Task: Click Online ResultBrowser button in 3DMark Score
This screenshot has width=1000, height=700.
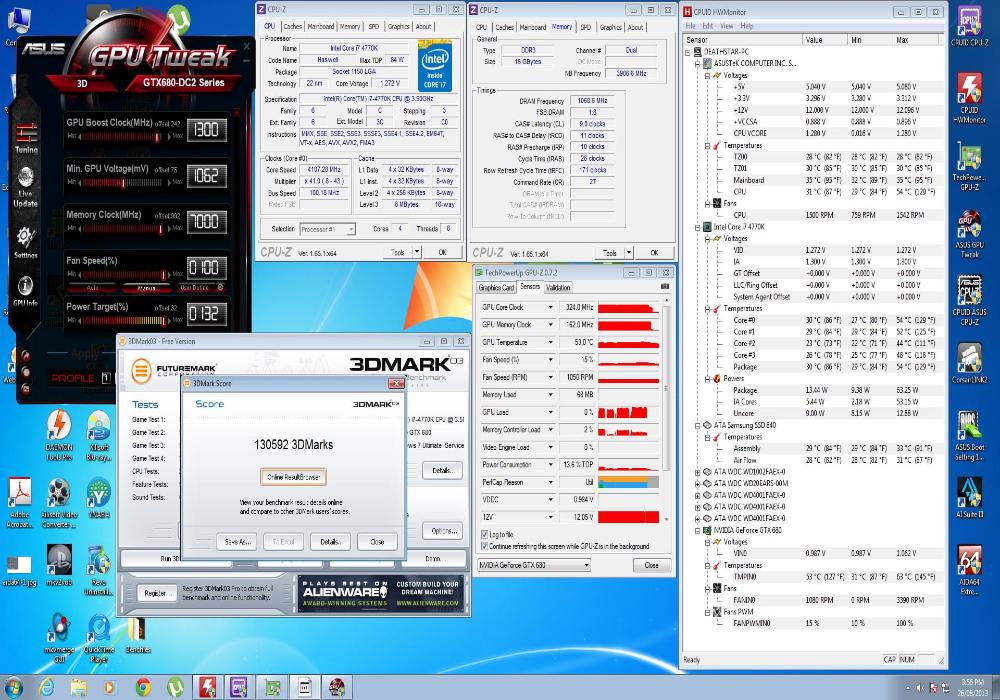Action: (x=293, y=477)
